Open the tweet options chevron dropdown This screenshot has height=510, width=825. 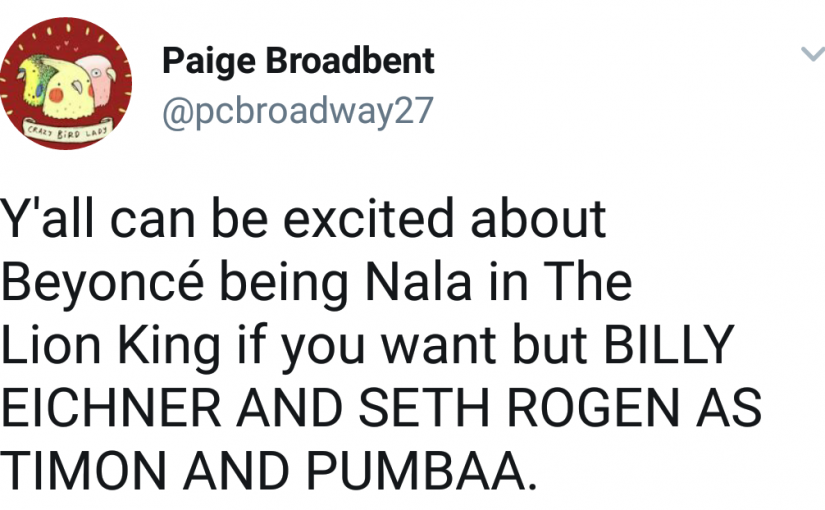[813, 54]
